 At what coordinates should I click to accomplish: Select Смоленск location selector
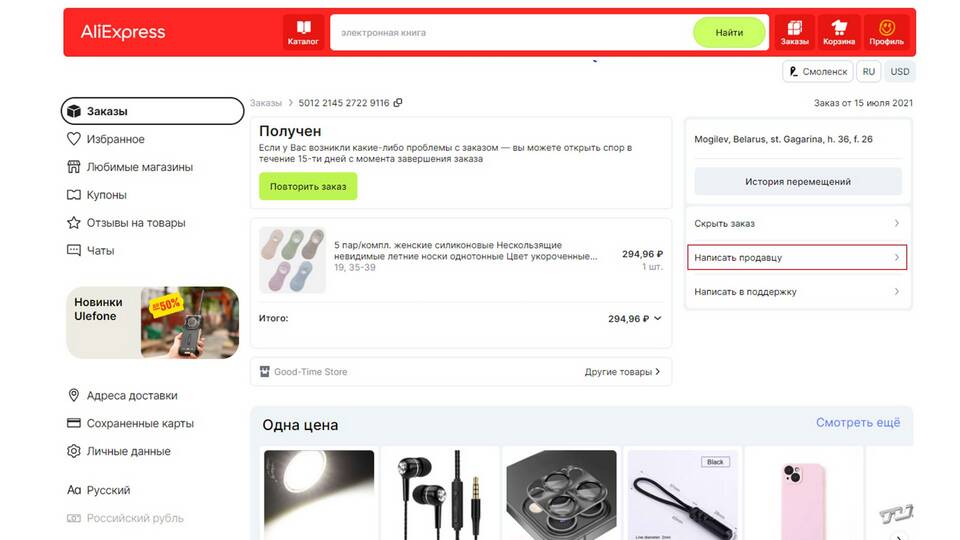pos(817,72)
